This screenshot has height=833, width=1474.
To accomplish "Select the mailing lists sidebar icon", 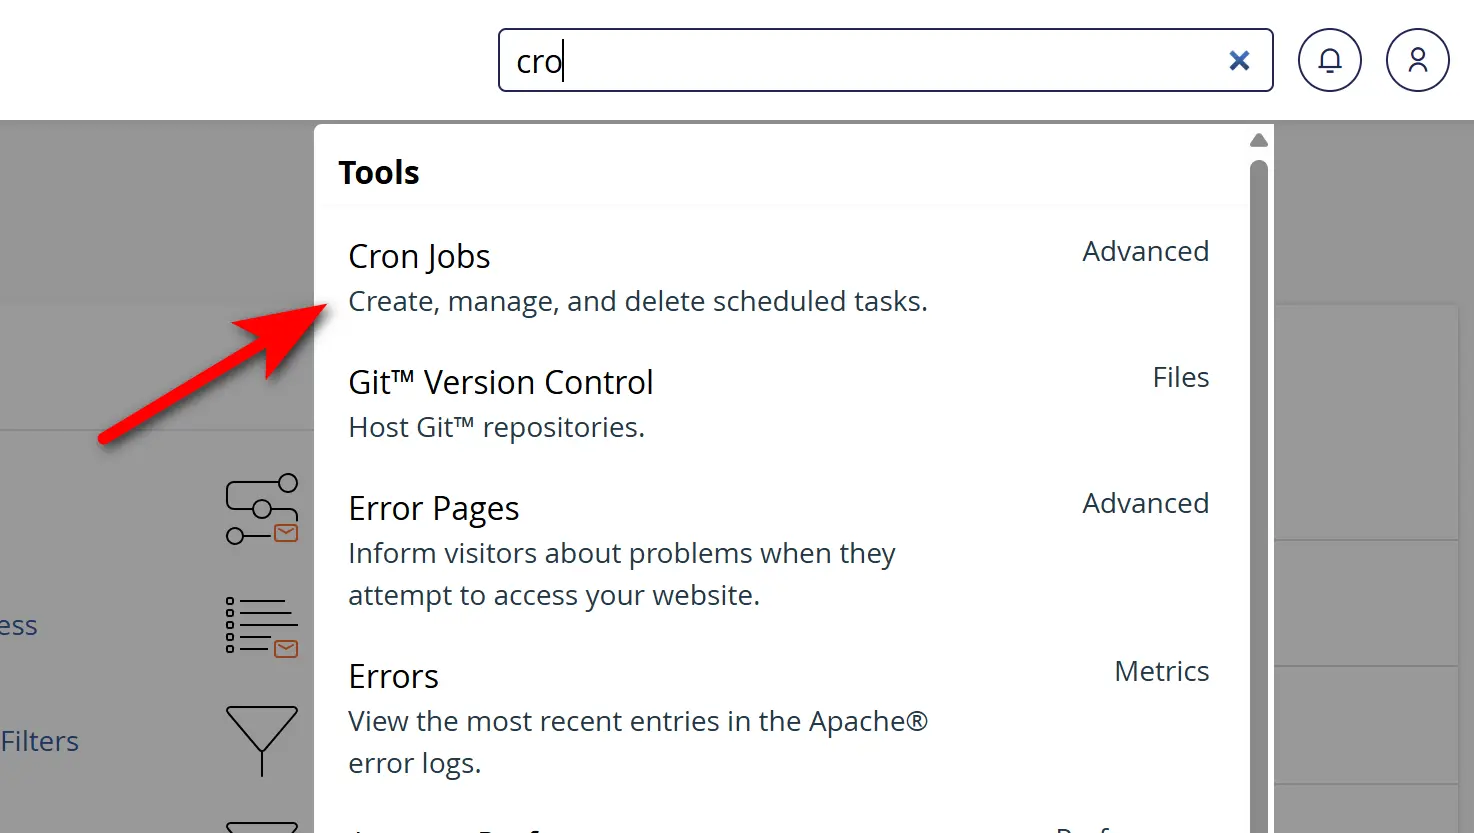I will pyautogui.click(x=262, y=627).
